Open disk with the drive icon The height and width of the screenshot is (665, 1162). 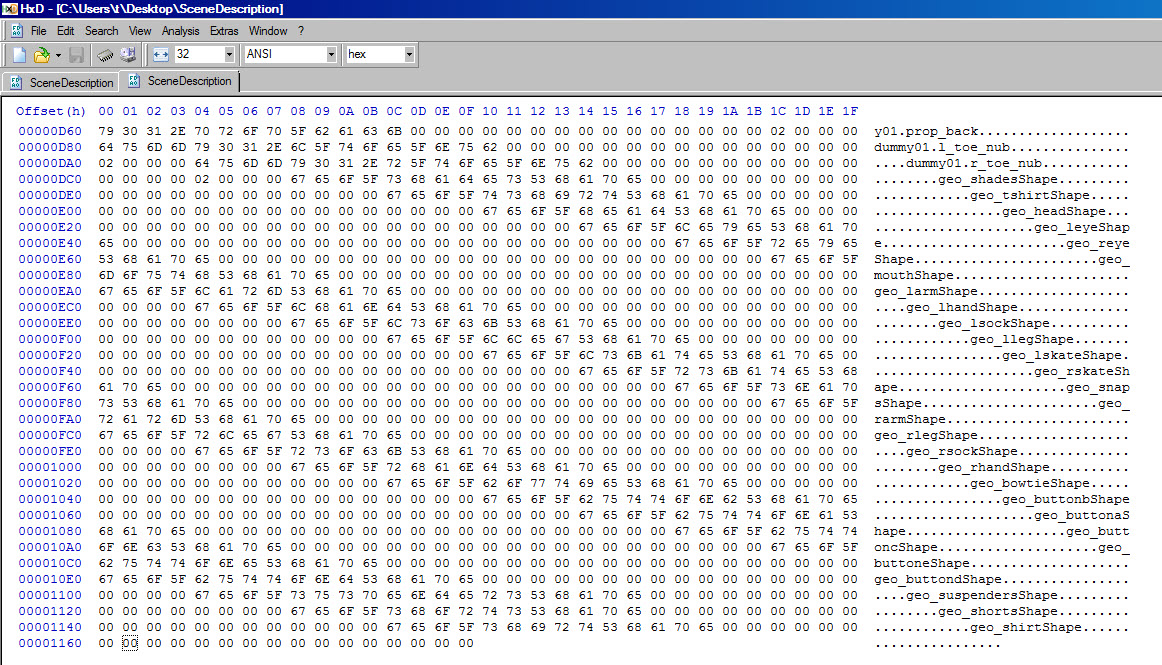[128, 54]
